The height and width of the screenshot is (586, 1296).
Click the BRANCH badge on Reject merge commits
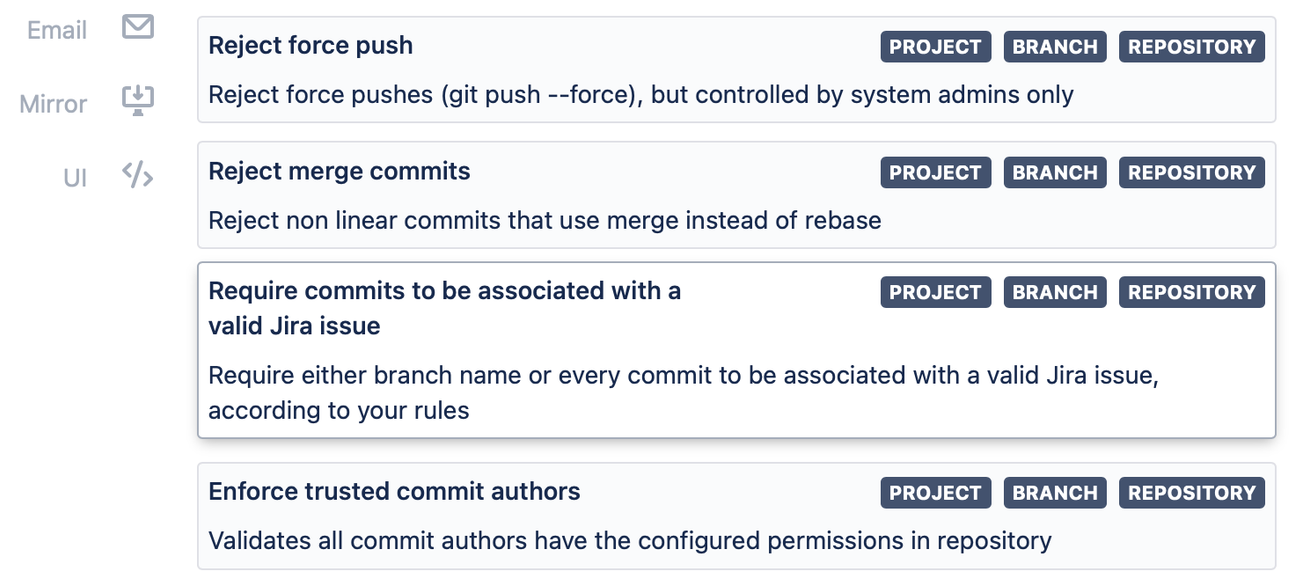1054,171
